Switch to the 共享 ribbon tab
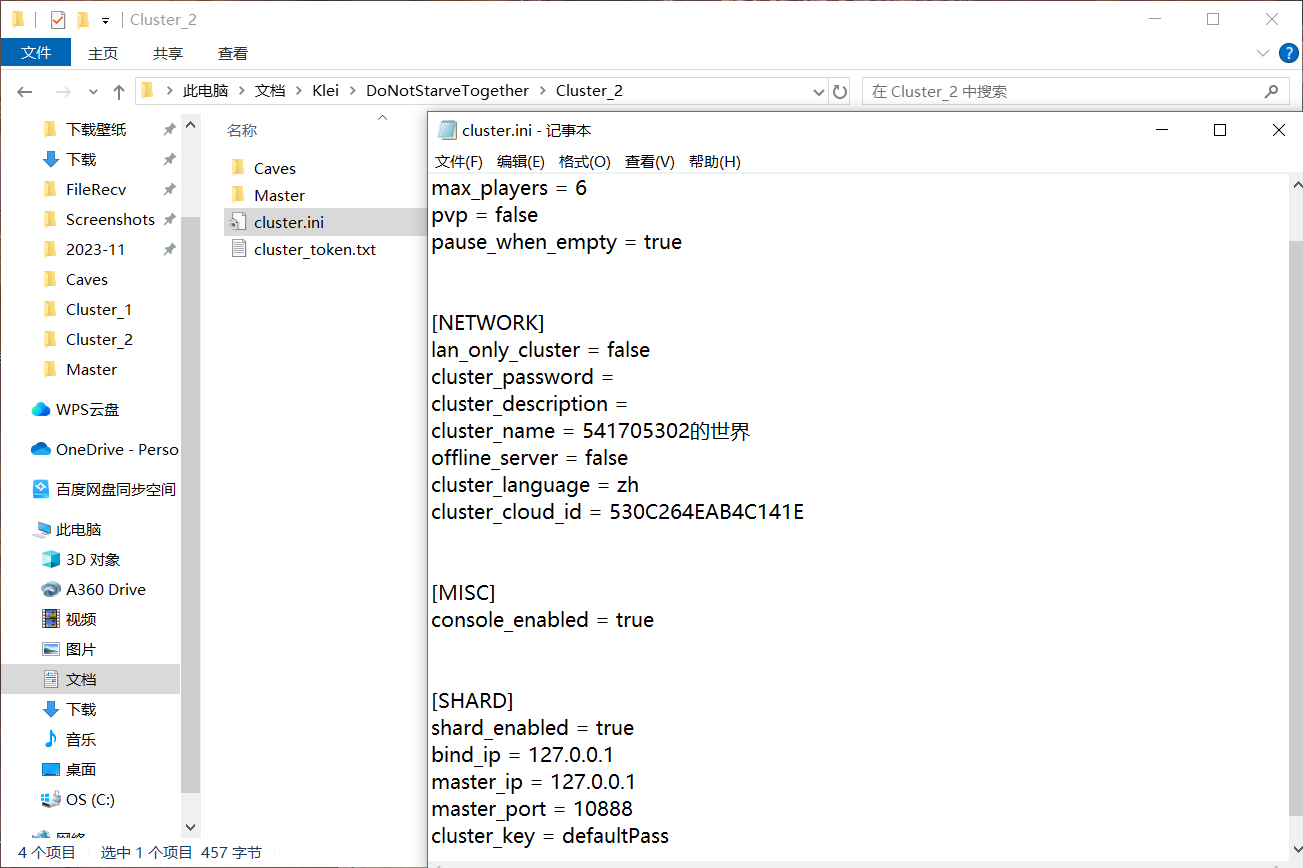1303x868 pixels. coord(168,53)
